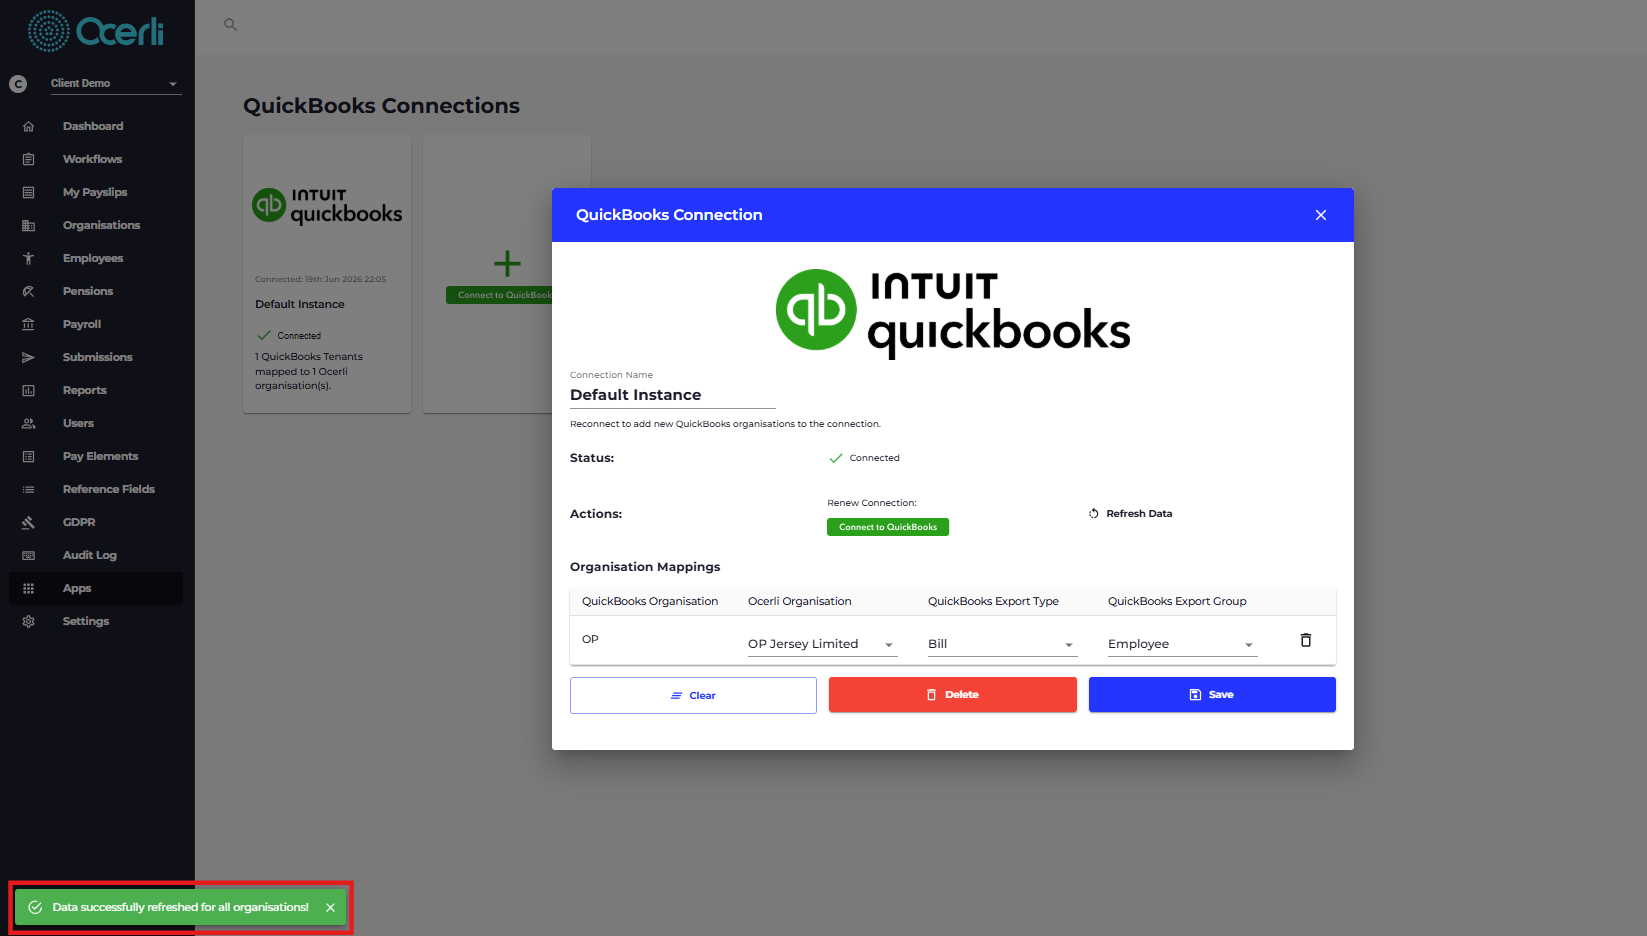1647x936 pixels.
Task: Delete the OP mapping row via trash icon
Action: [x=1305, y=640]
